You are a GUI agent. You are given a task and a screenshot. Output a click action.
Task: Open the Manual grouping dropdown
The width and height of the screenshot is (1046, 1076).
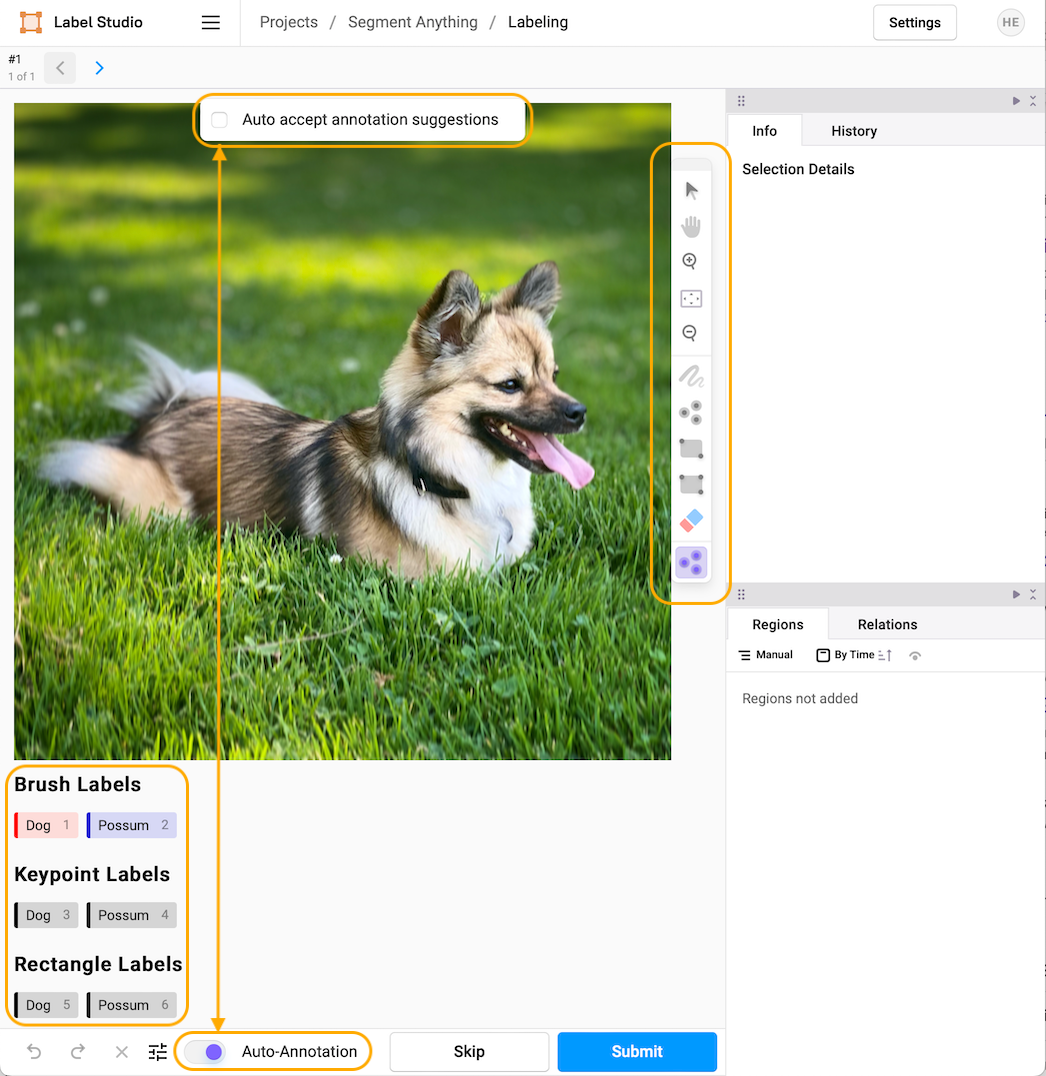(x=765, y=655)
